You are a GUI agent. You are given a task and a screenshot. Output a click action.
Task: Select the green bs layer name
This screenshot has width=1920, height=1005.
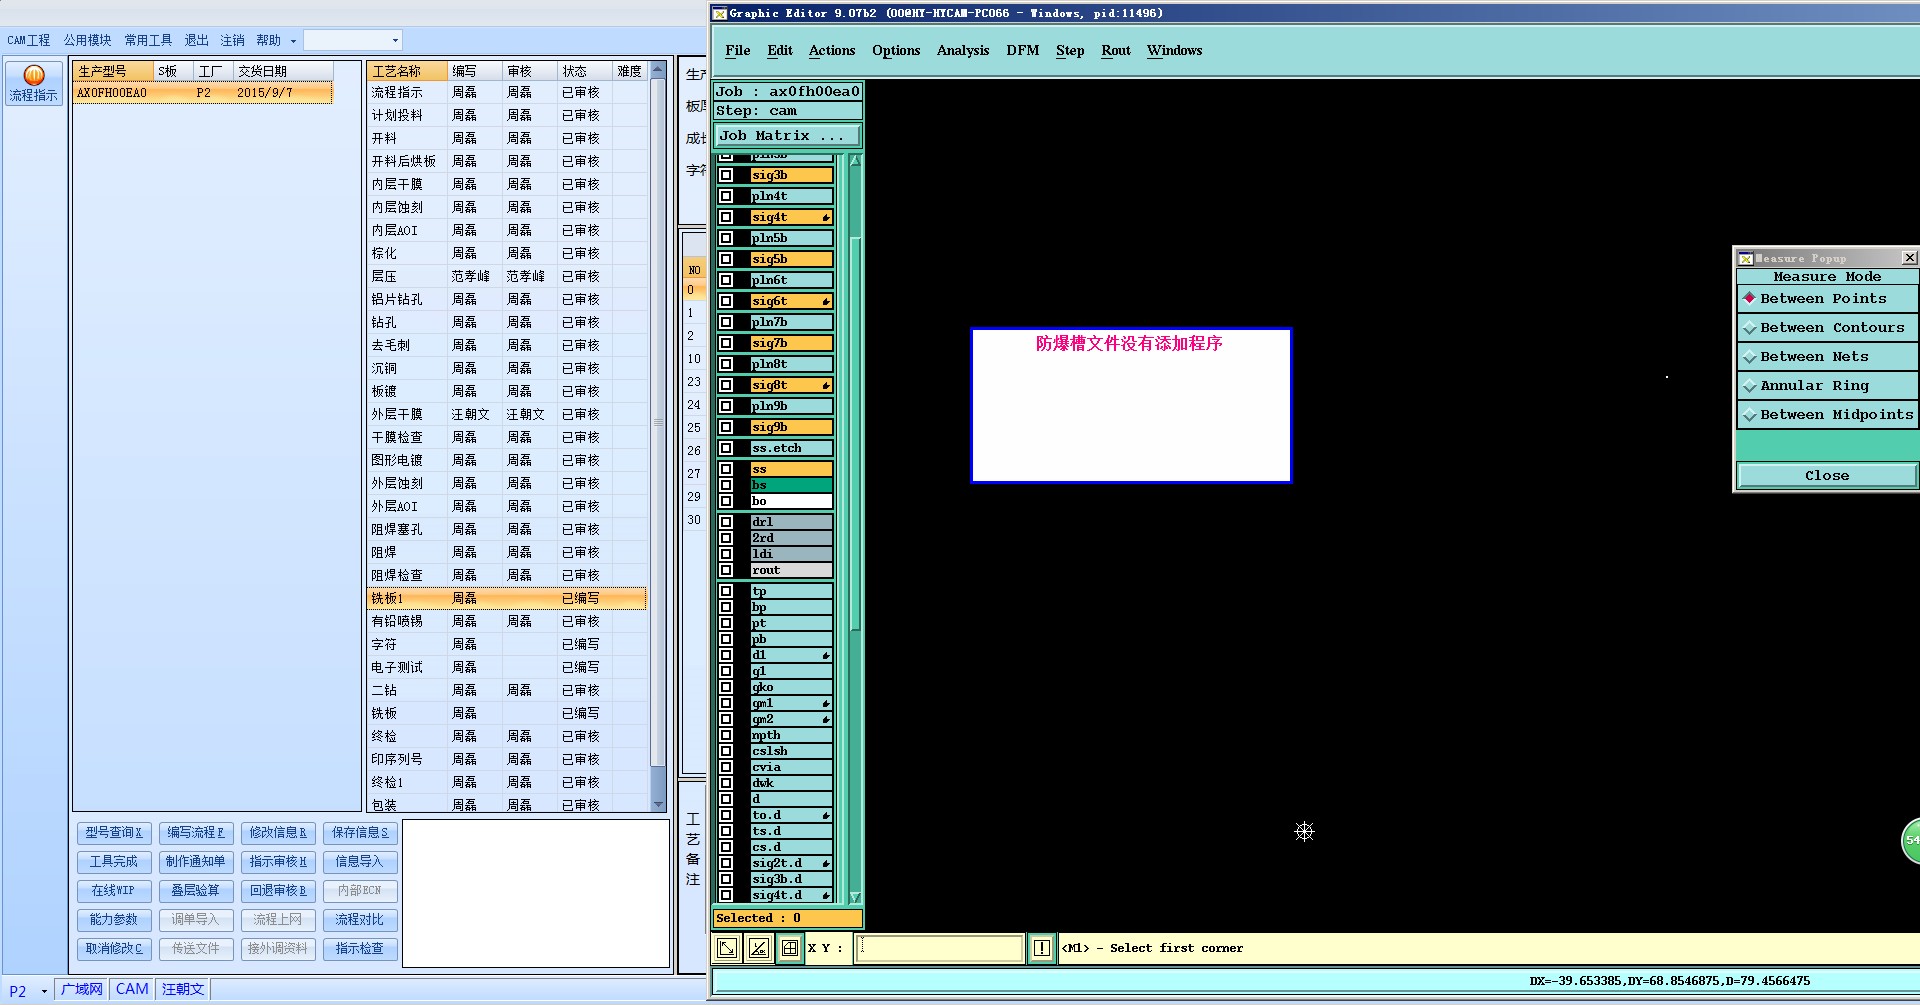[x=791, y=485]
